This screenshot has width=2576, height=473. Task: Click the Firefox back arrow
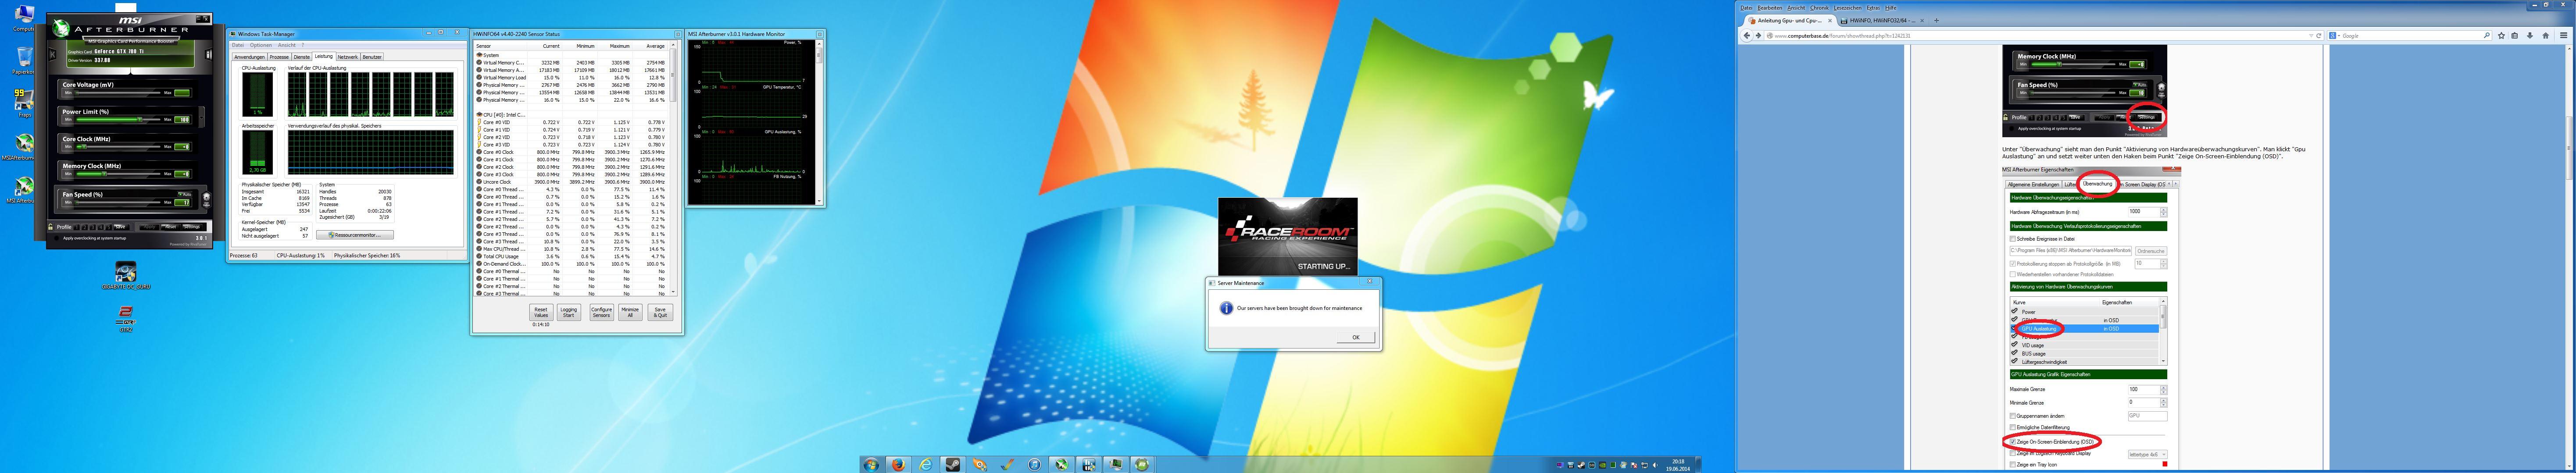point(1747,36)
